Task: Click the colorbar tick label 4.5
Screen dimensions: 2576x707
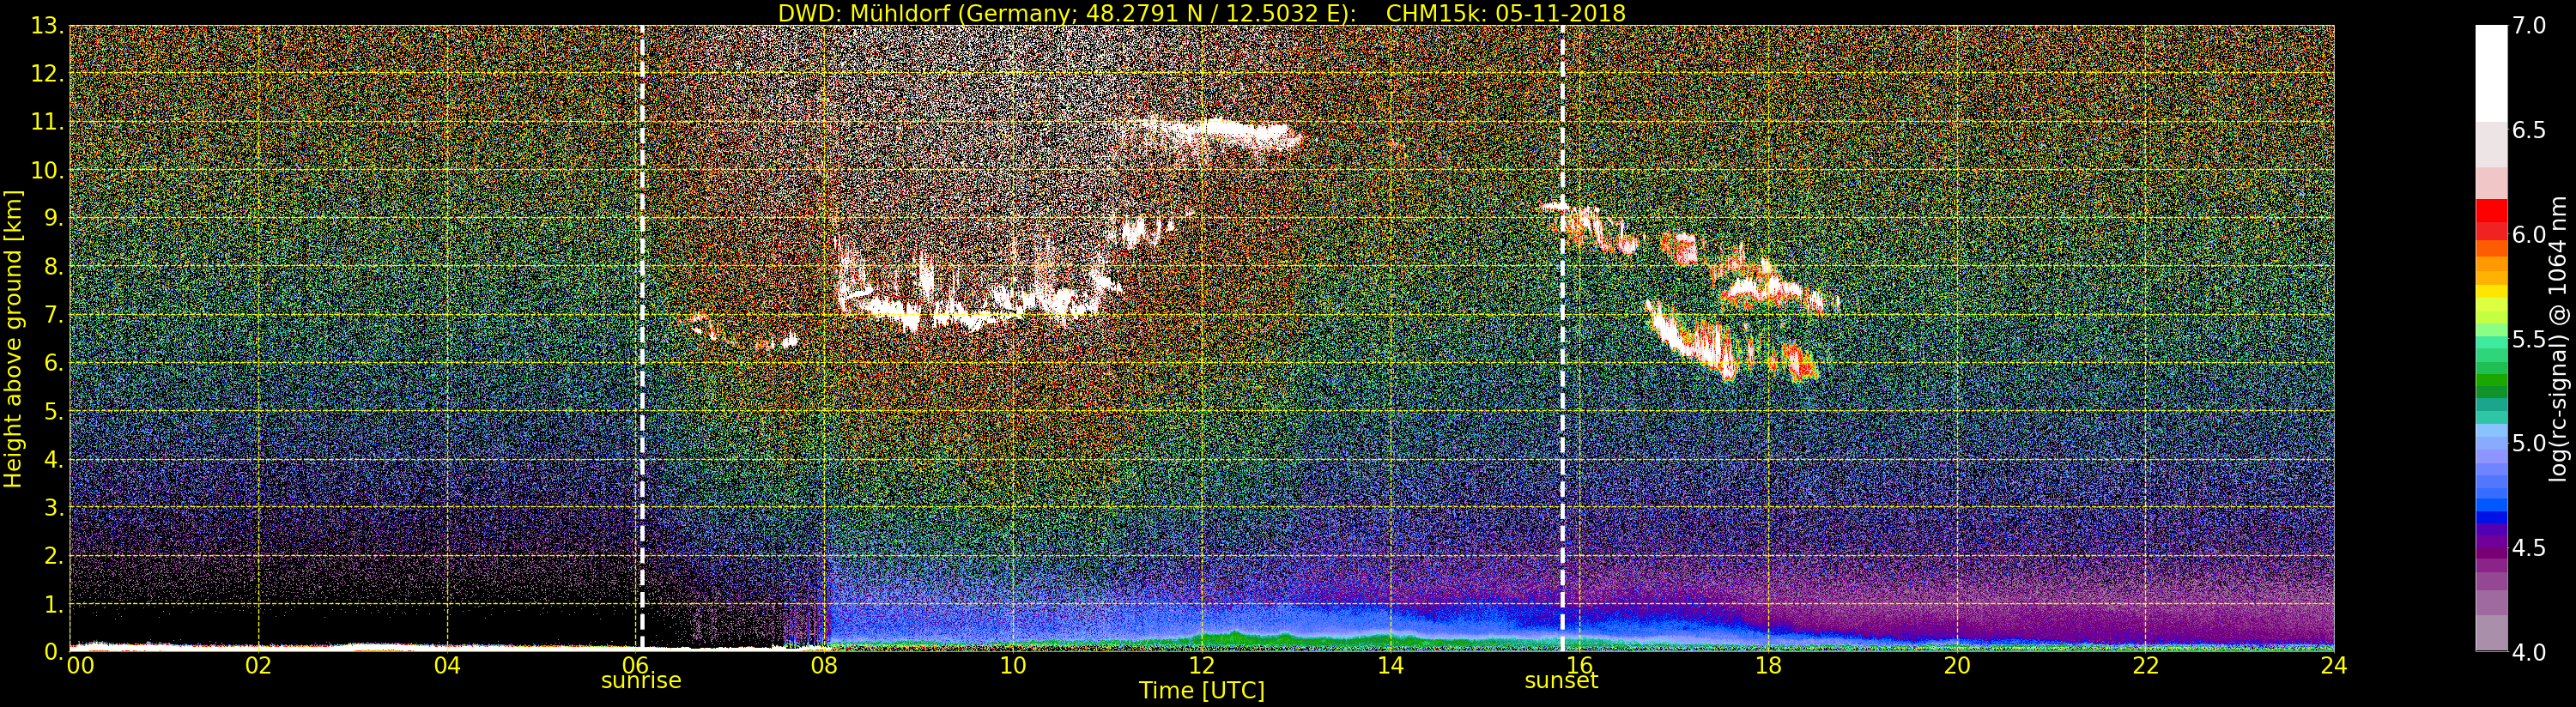Action: 2529,549
